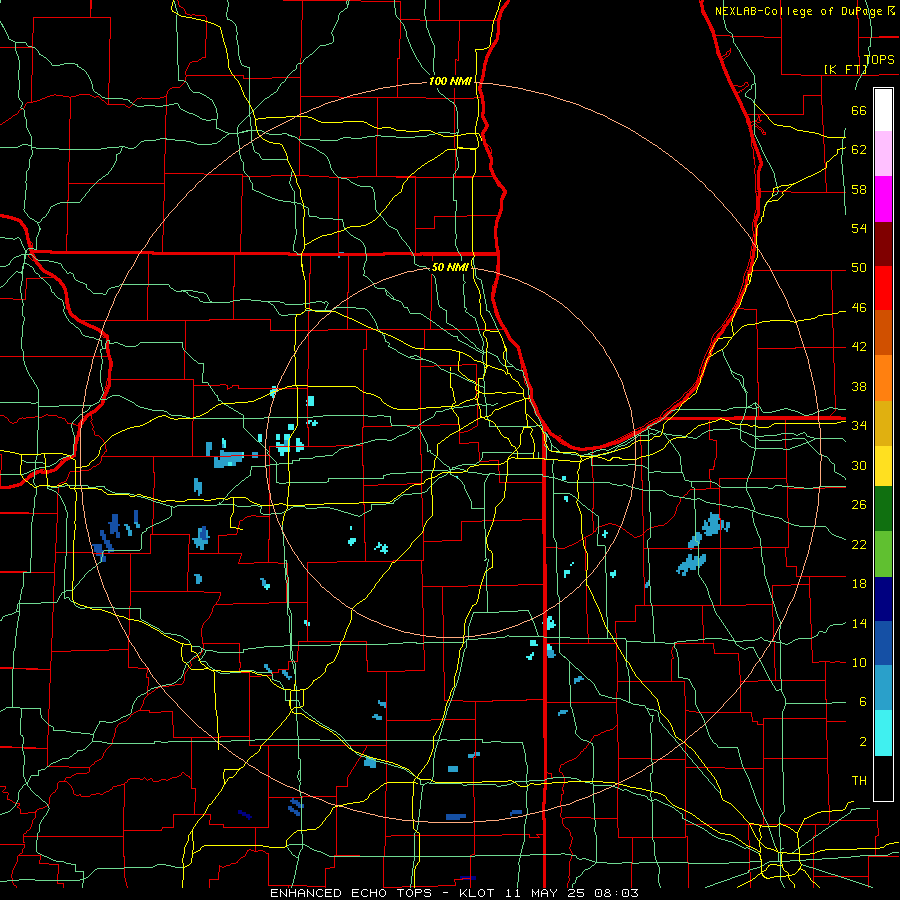
Task: Select the bright red legend swatch
Action: [883, 288]
